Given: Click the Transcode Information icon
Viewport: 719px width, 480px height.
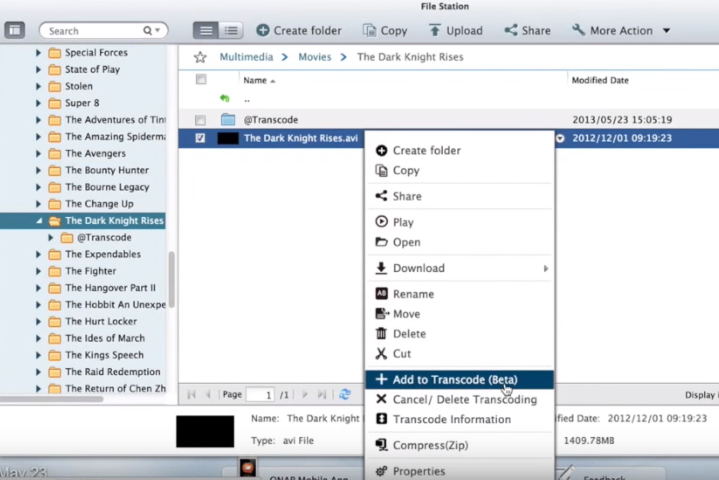Looking at the screenshot, I should click(382, 419).
